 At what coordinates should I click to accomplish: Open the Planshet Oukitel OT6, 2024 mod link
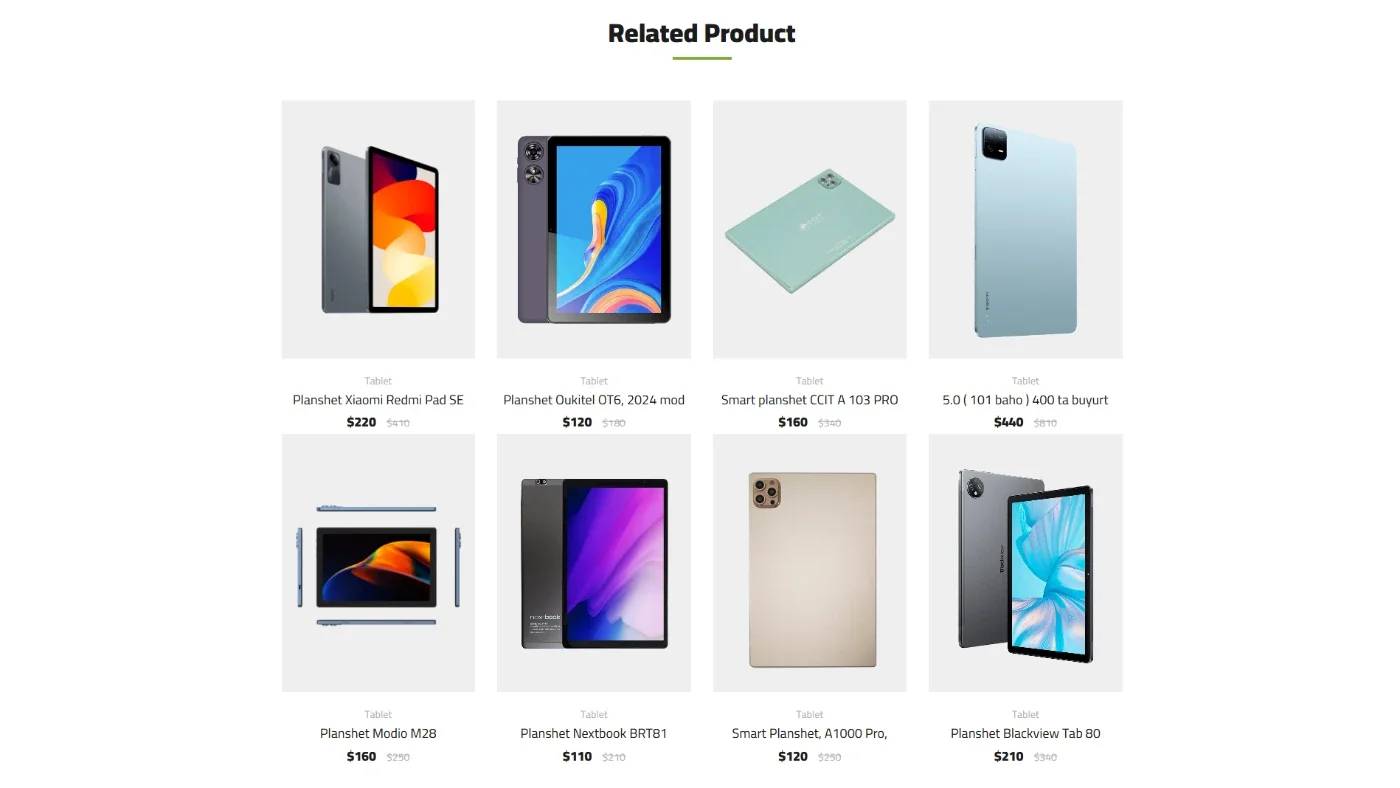click(594, 400)
